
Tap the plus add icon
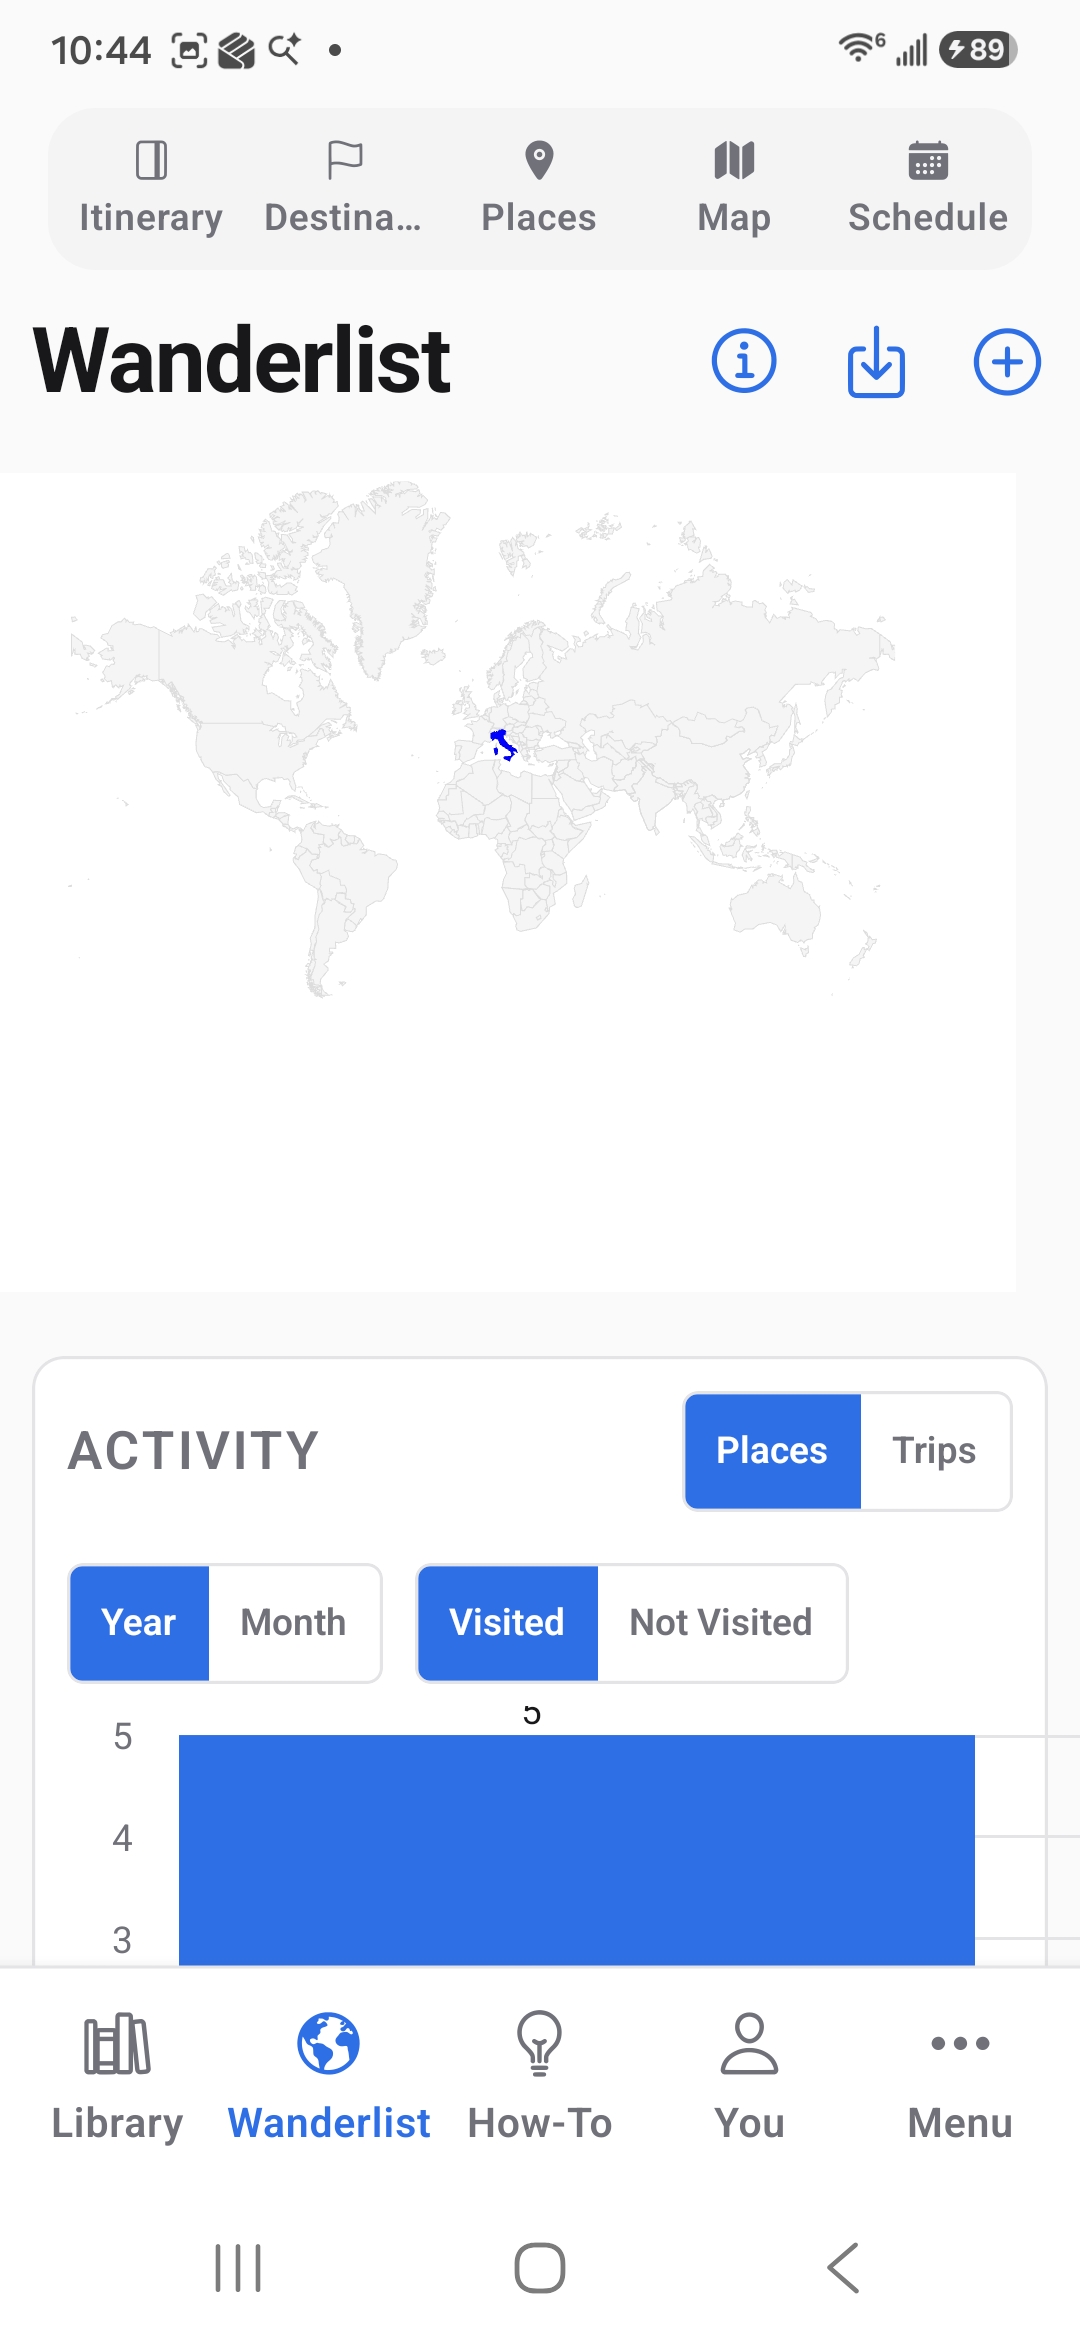tap(1007, 361)
